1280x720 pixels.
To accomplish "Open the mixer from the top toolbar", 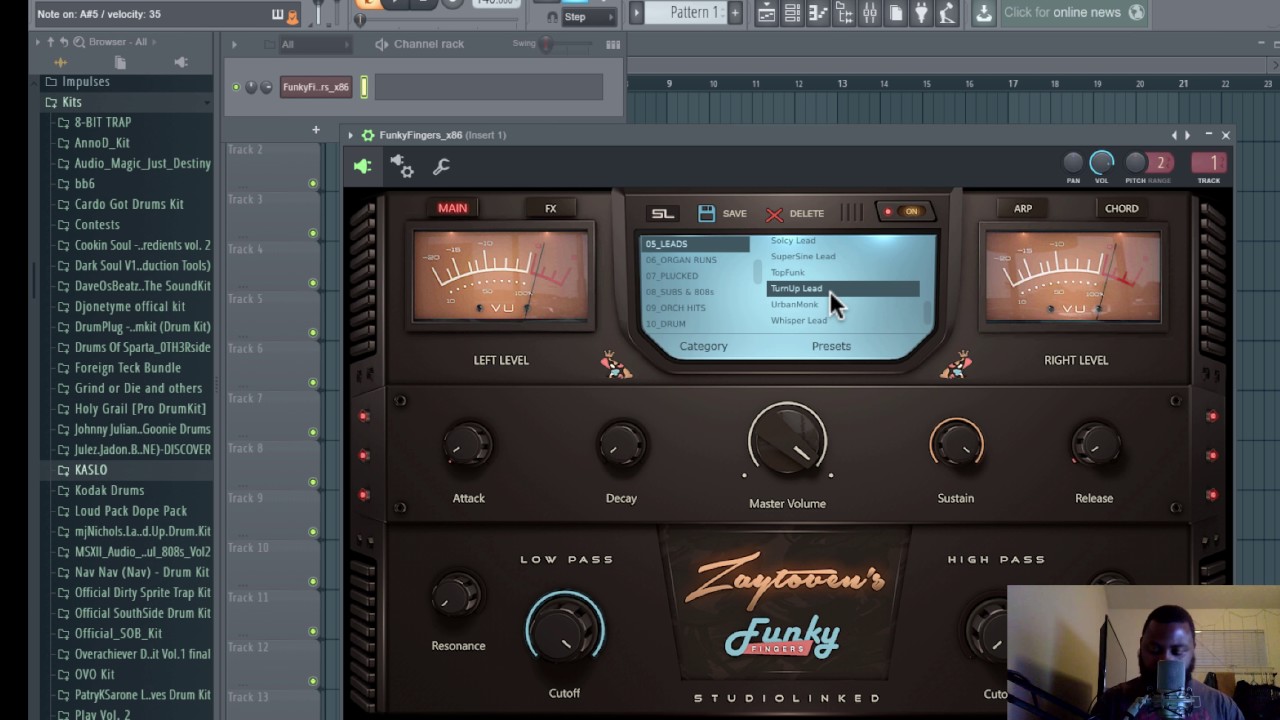I will 870,13.
